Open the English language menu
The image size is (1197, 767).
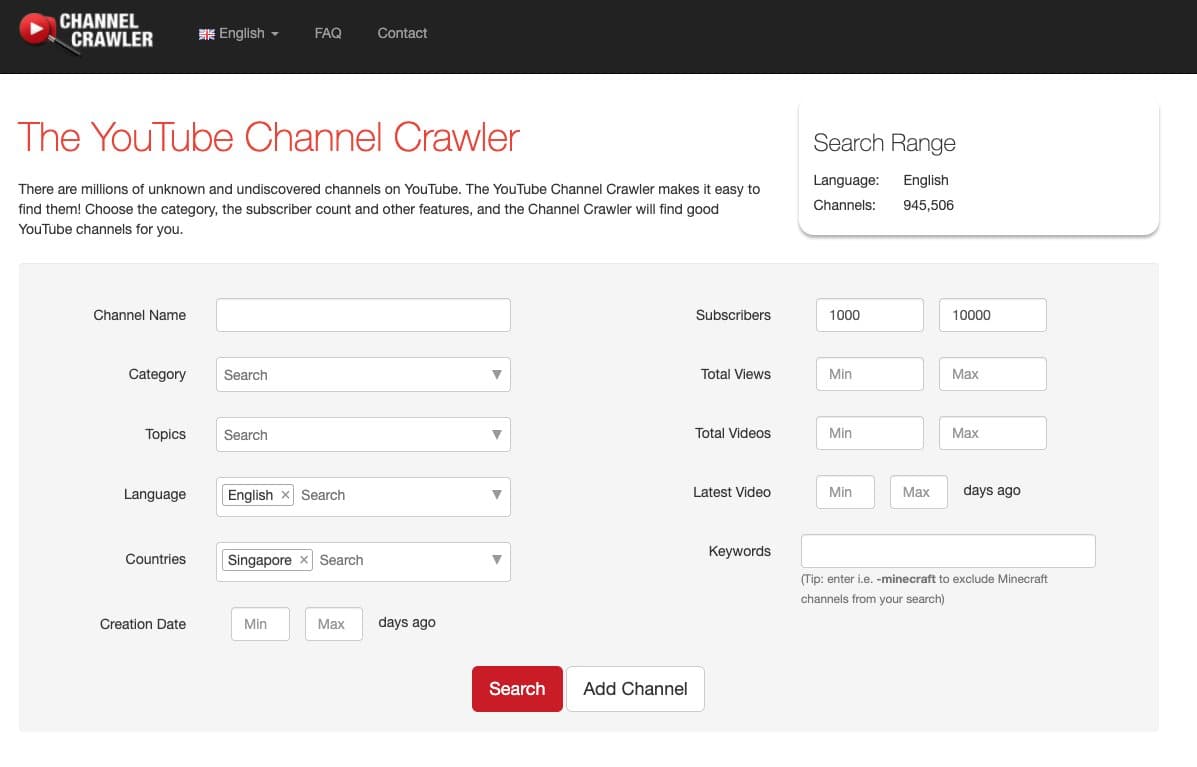click(240, 33)
